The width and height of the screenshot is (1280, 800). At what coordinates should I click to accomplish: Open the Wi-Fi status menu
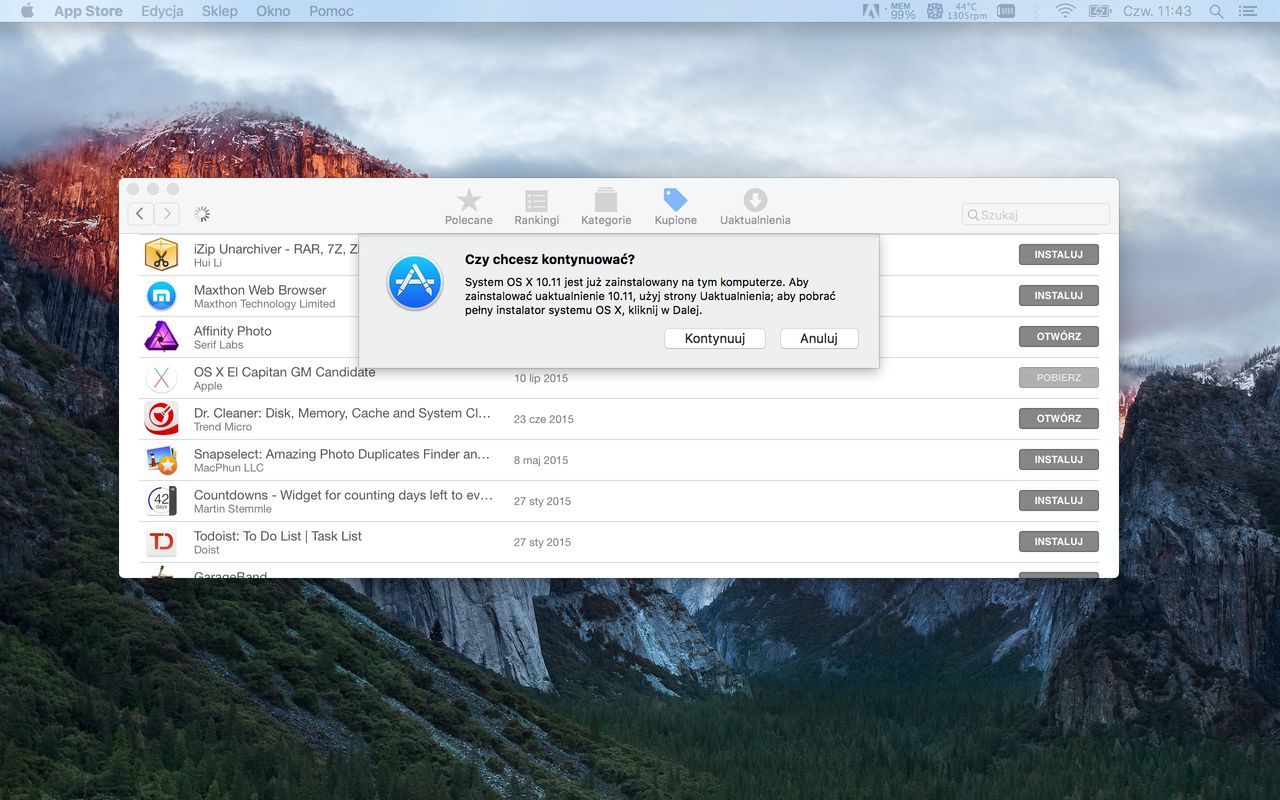1065,11
